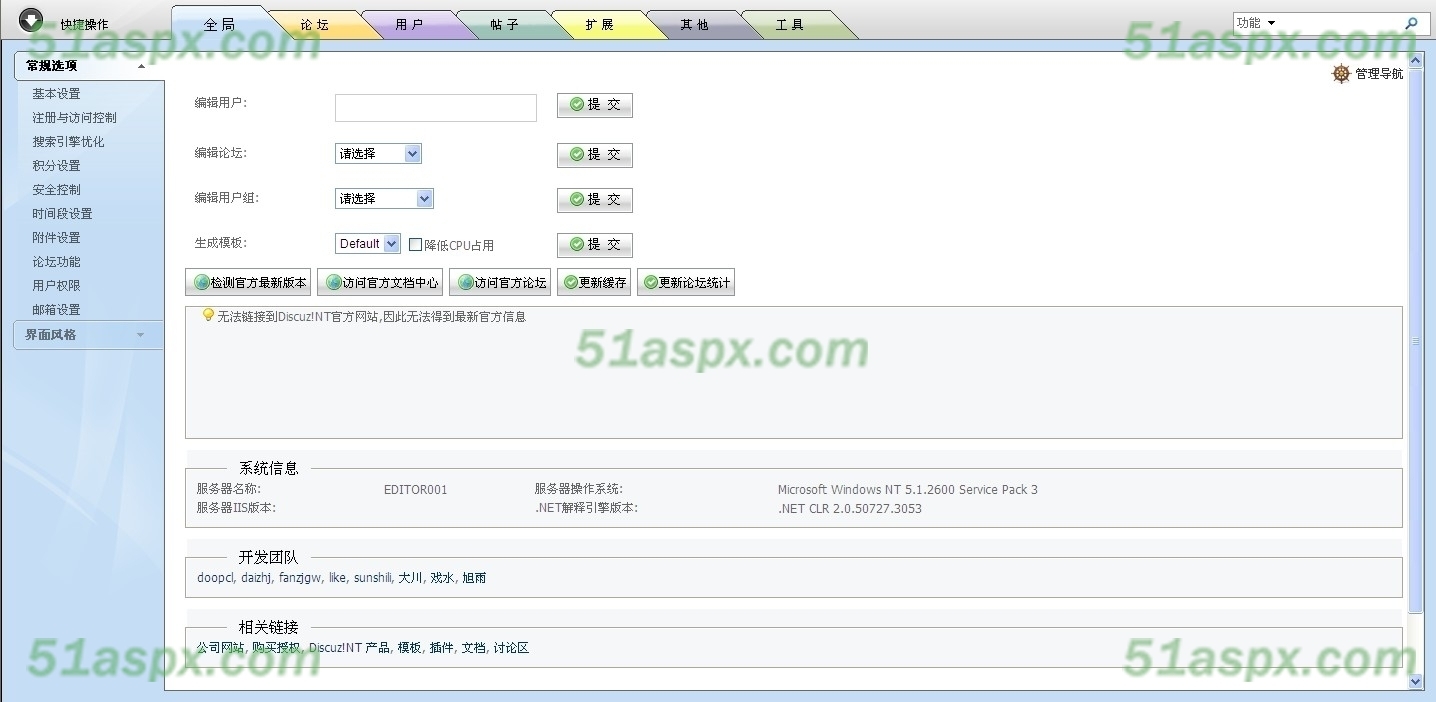This screenshot has height=702, width=1436.
Task: Click server name value EDITOR001
Action: pos(416,490)
